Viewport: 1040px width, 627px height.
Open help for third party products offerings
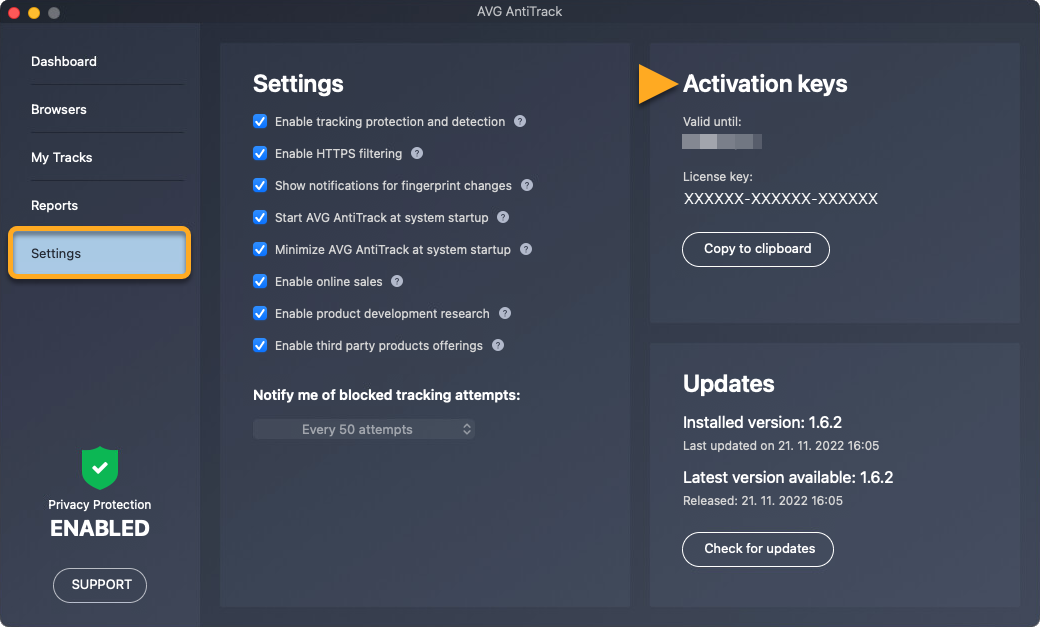(498, 345)
